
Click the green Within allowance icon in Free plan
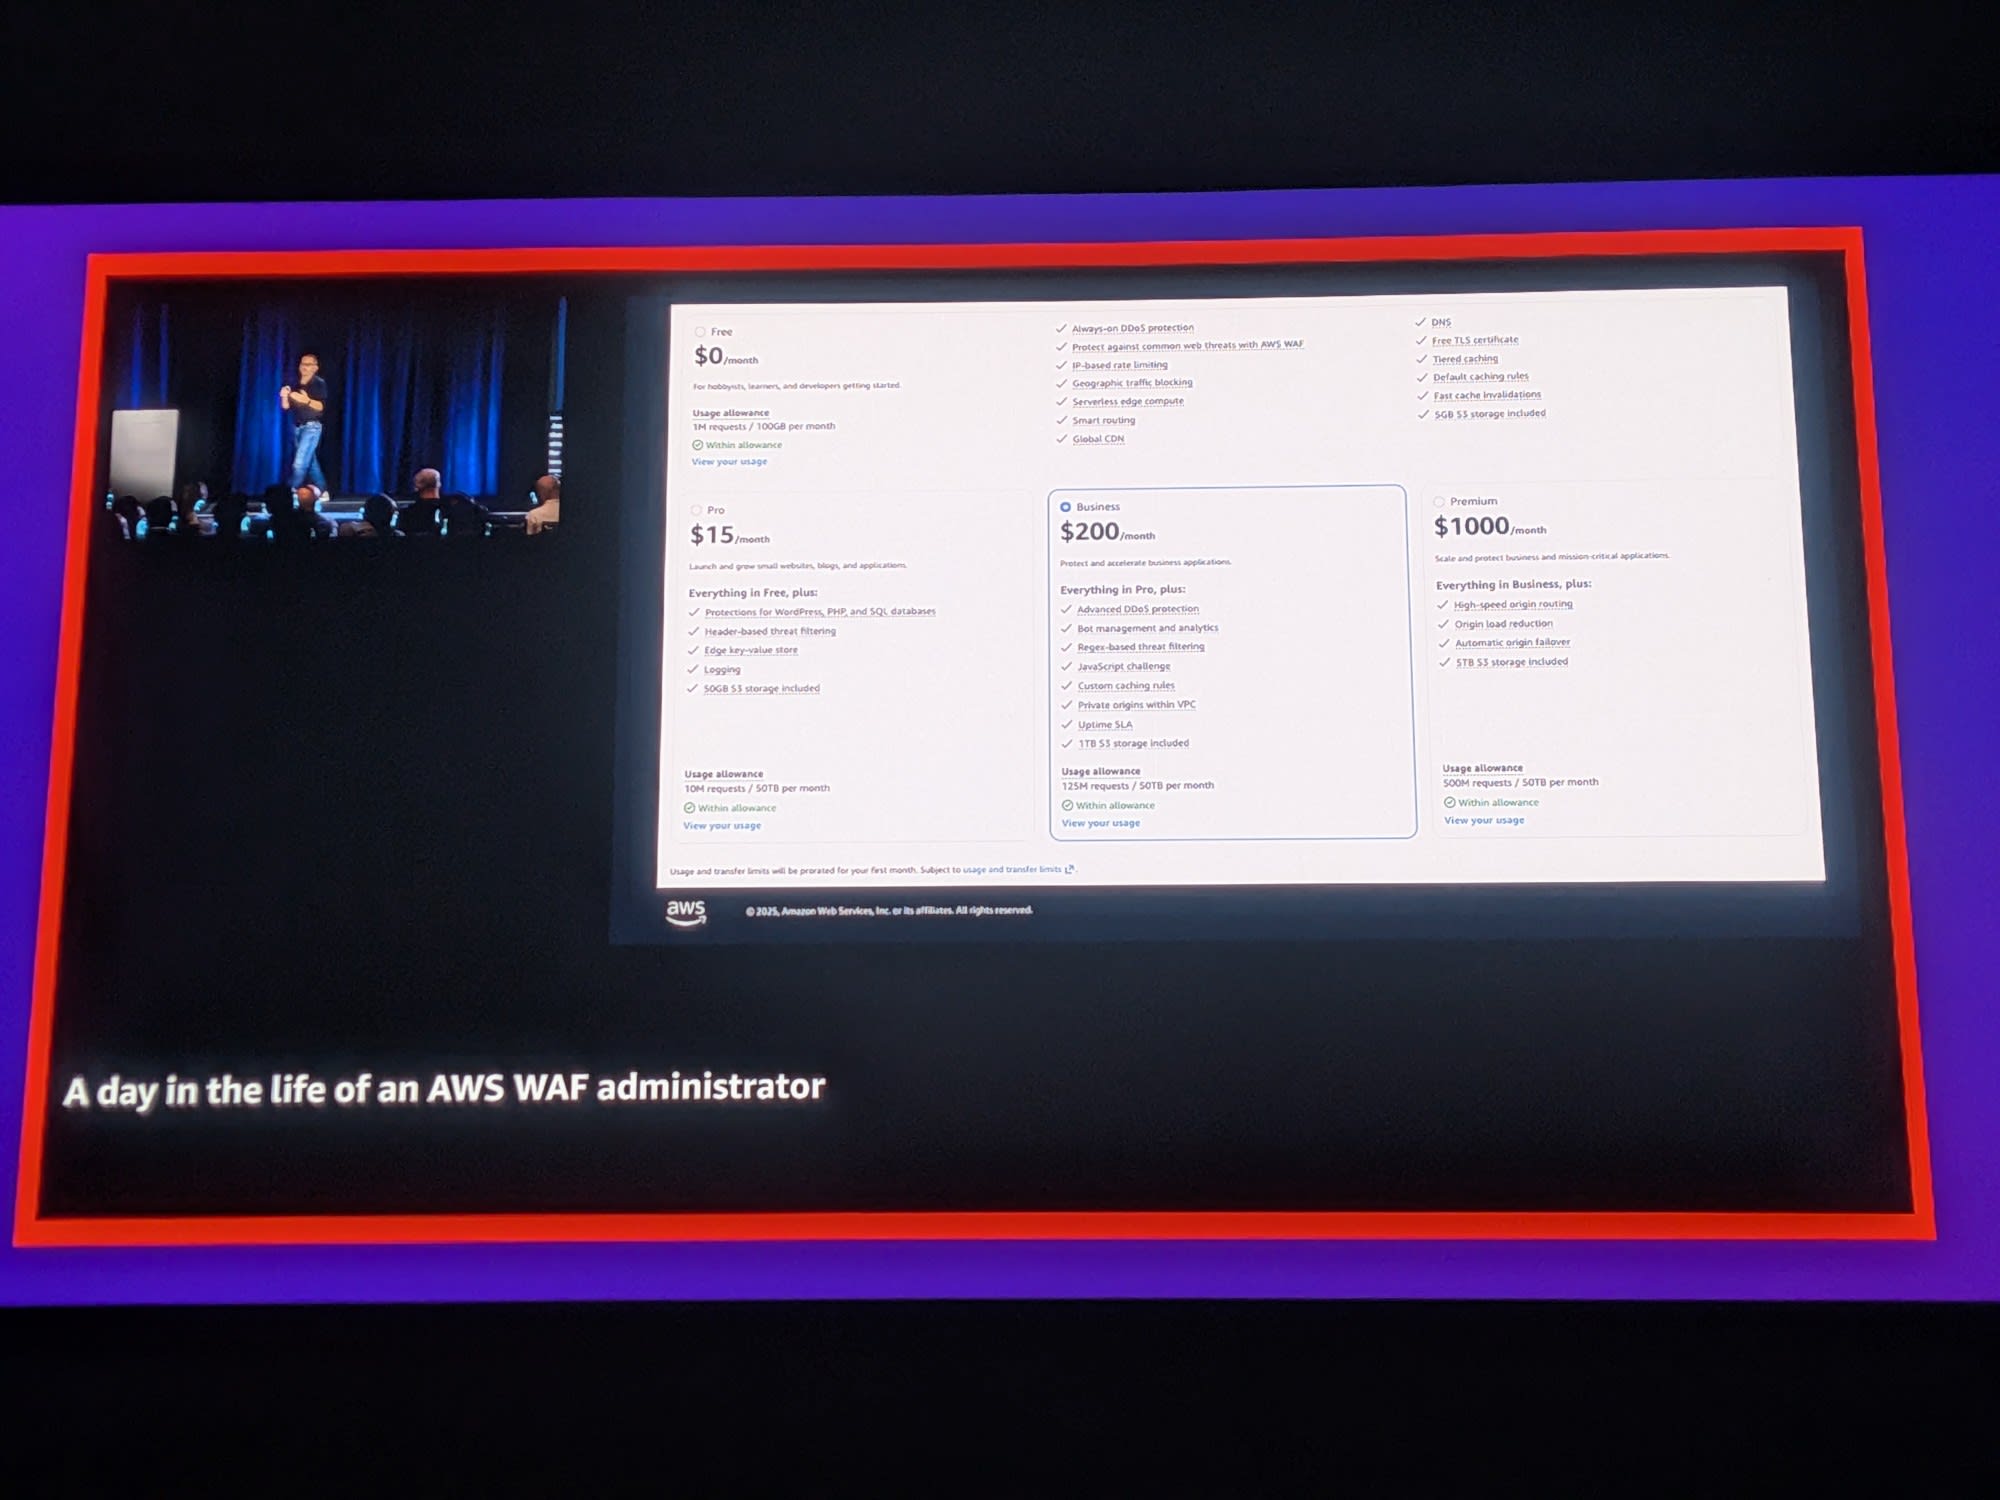click(697, 445)
